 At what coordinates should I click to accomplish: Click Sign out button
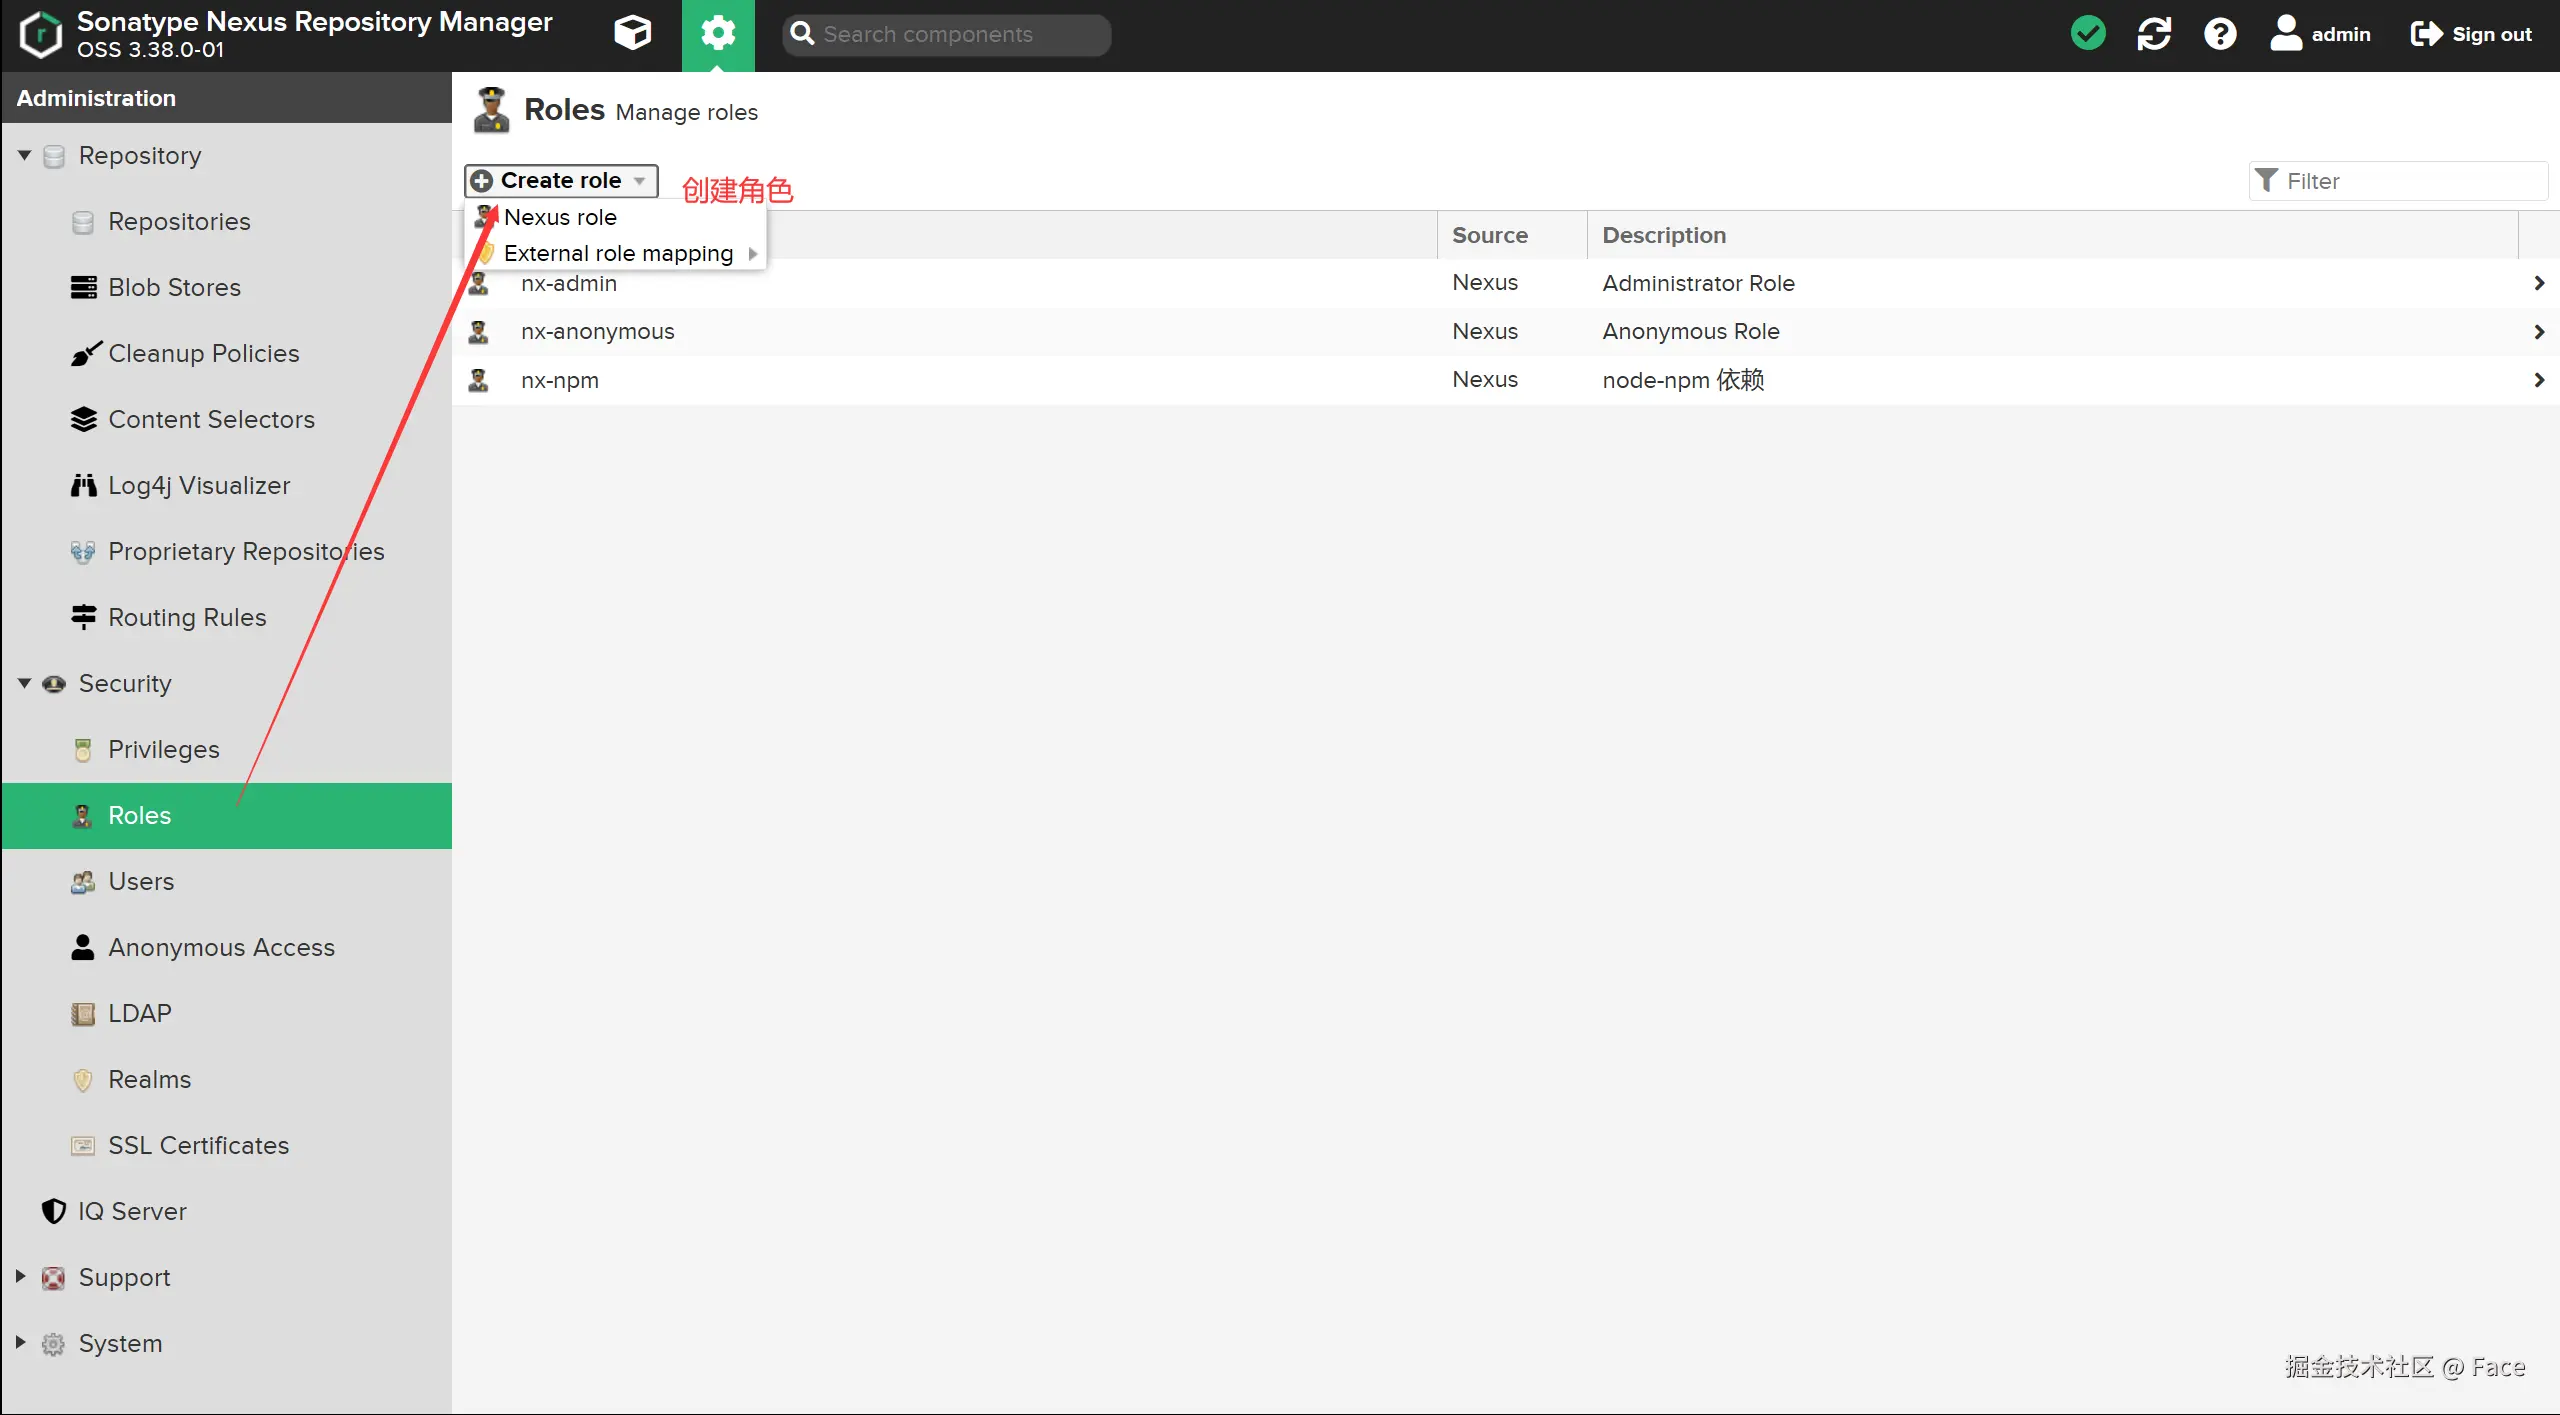pos(2471,34)
